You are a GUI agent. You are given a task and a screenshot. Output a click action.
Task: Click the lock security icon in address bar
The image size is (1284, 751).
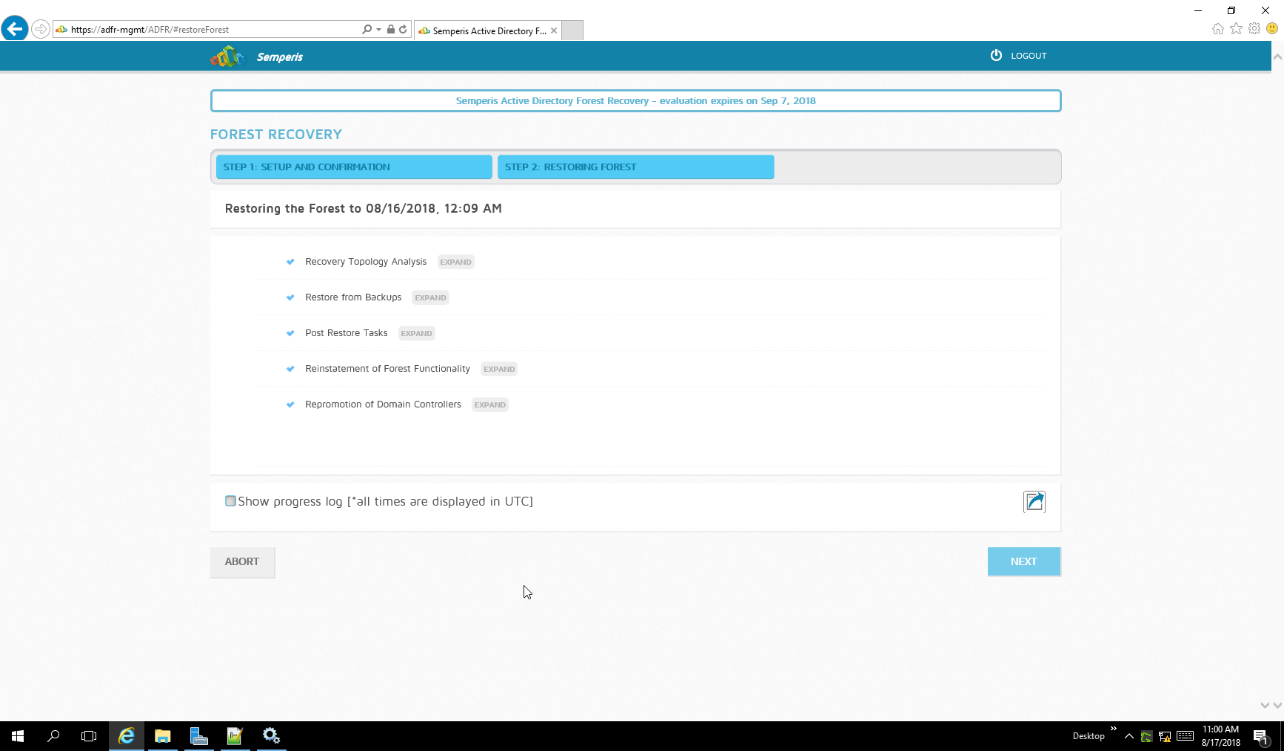click(391, 30)
